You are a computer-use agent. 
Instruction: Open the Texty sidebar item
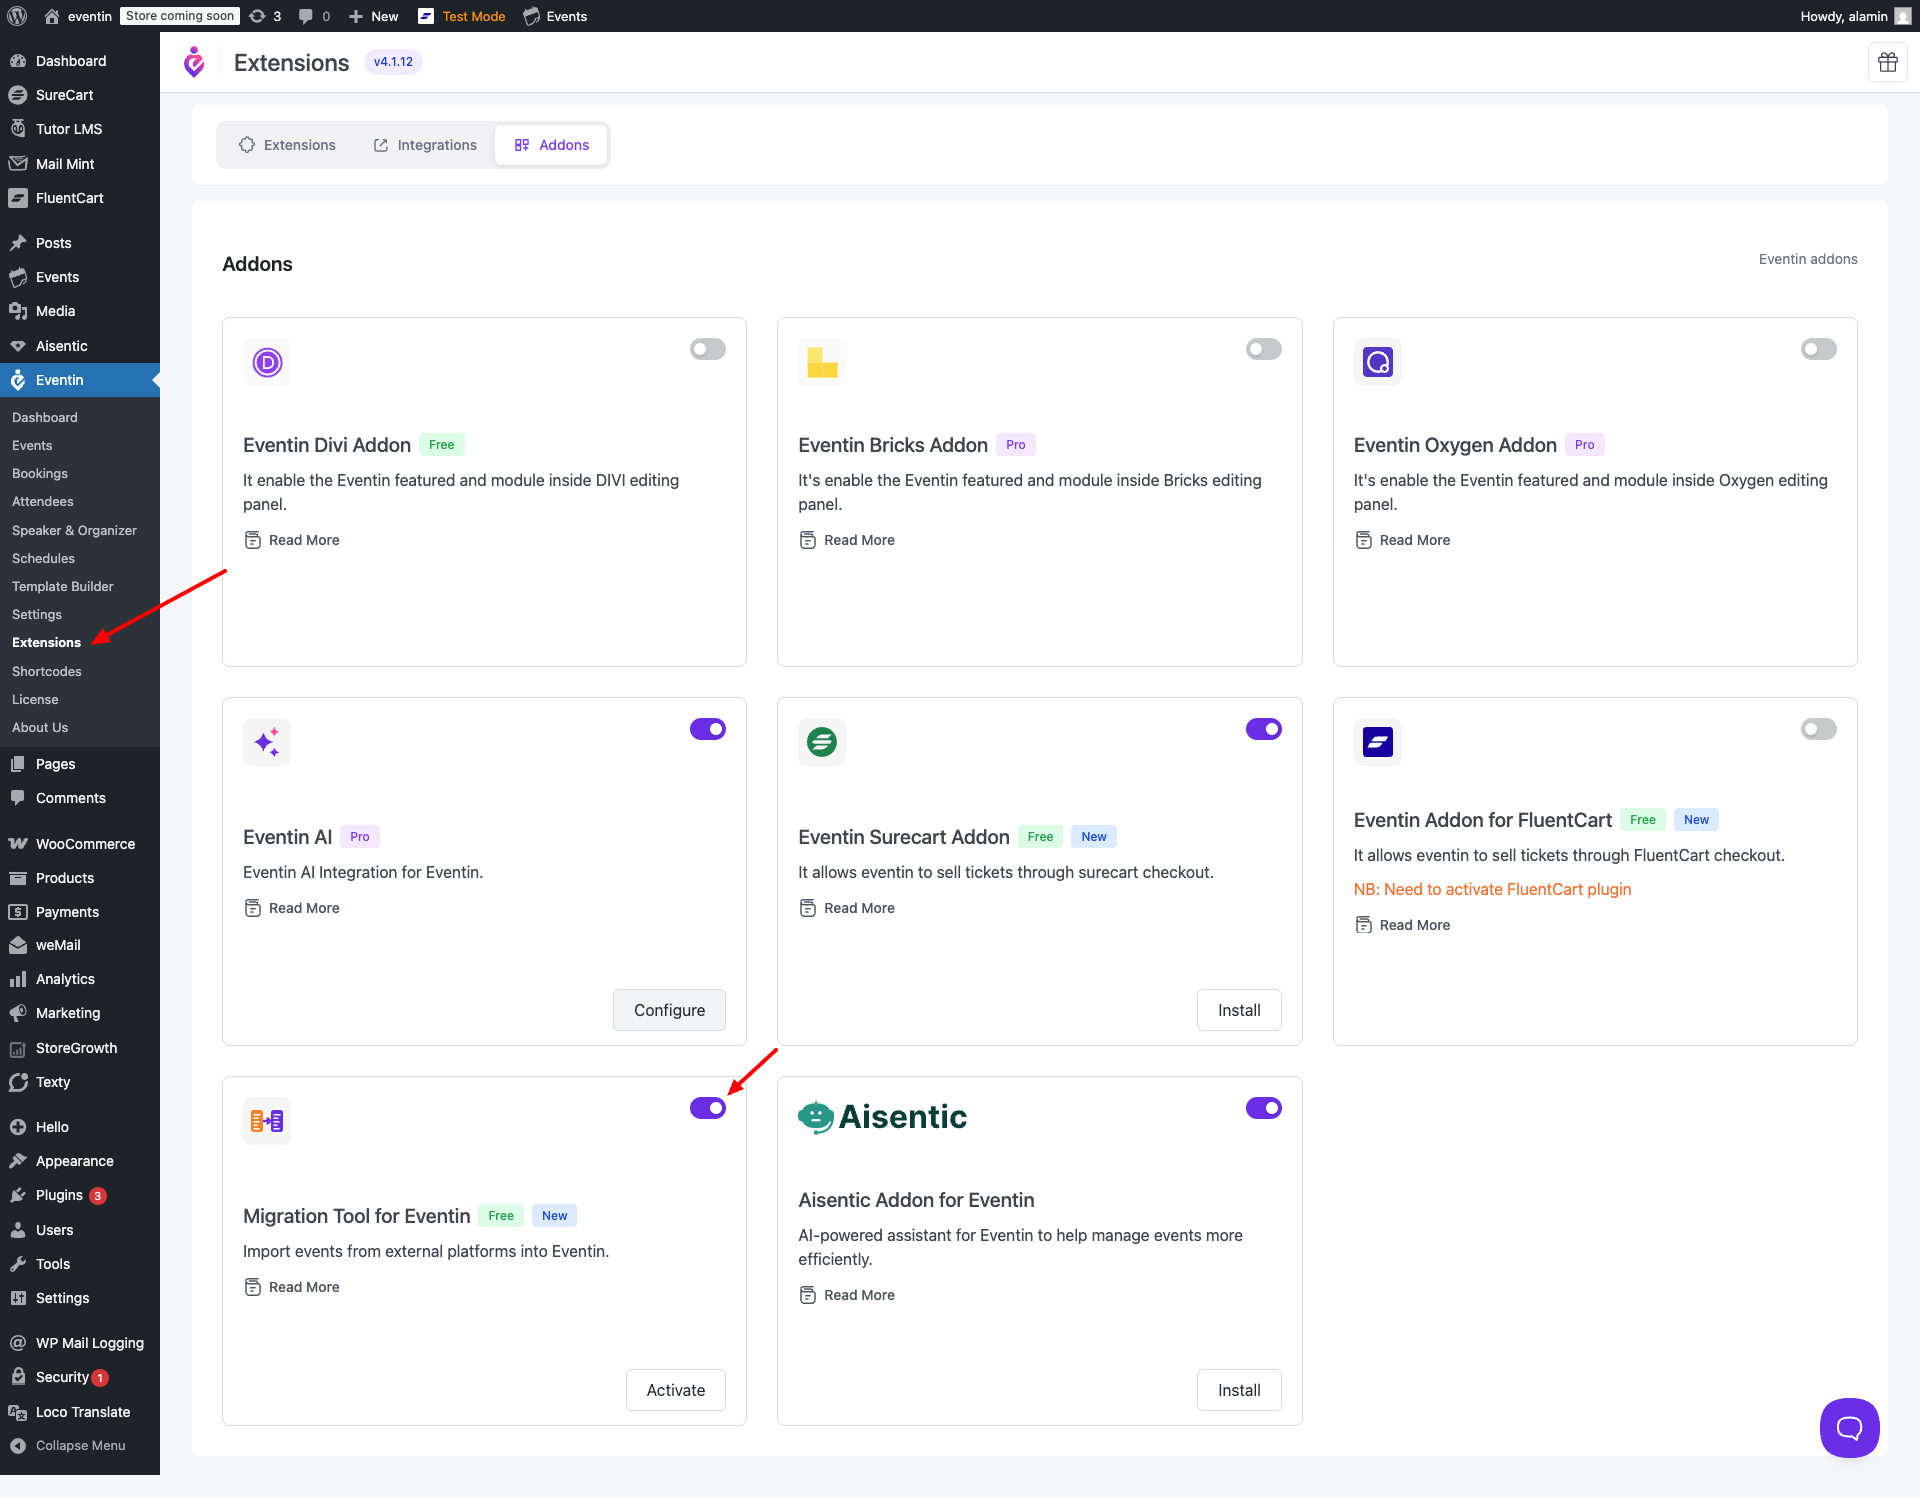click(80, 1082)
